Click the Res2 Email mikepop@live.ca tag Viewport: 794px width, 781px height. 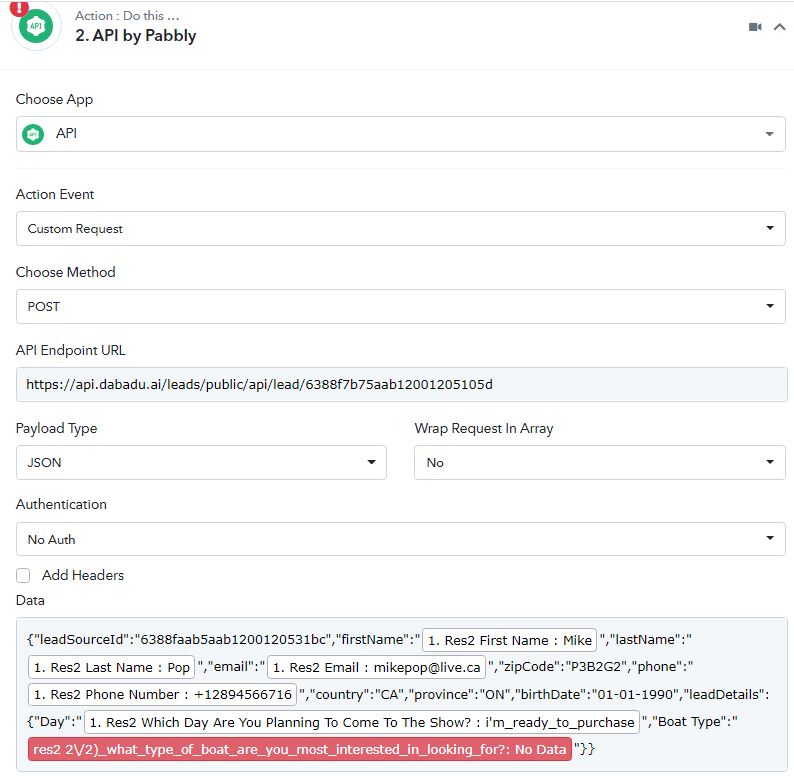(376, 667)
